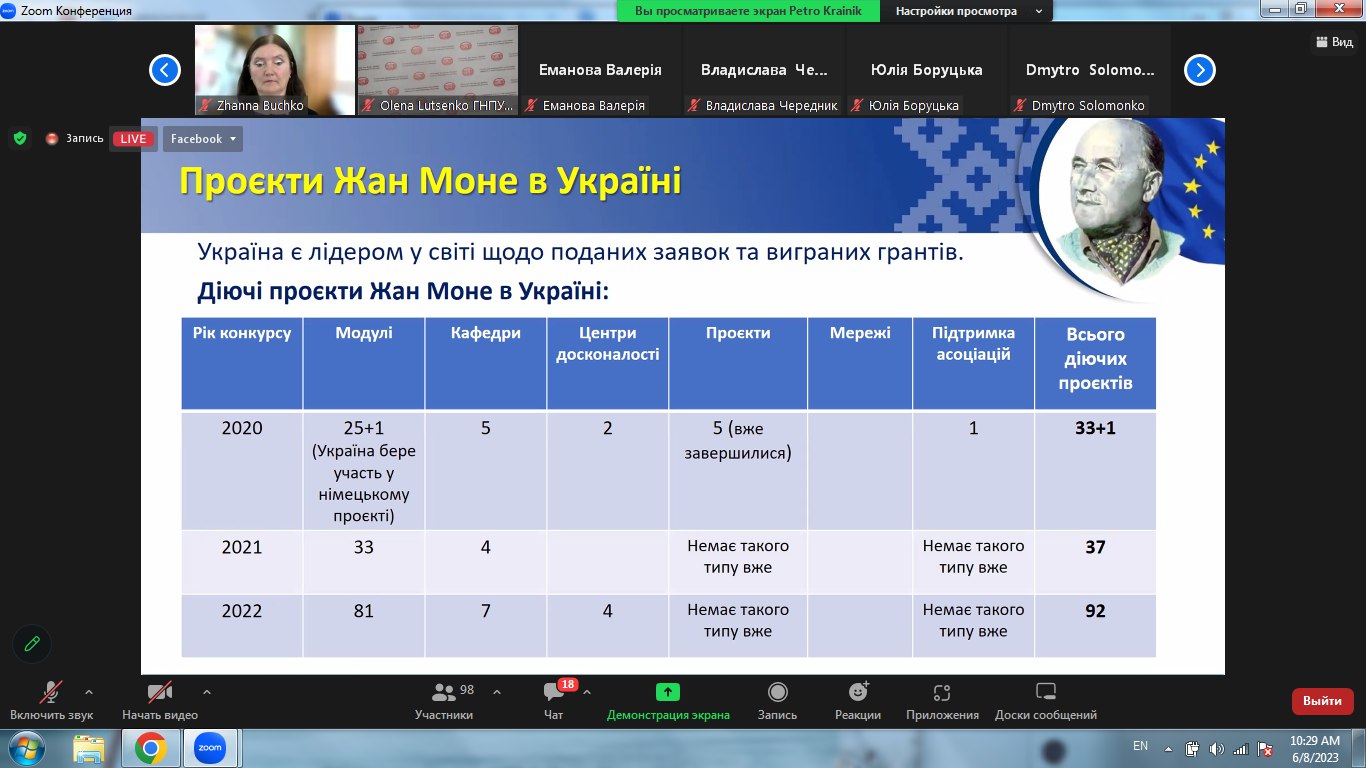Open Windows Start menu
The image size is (1366, 768).
point(25,748)
